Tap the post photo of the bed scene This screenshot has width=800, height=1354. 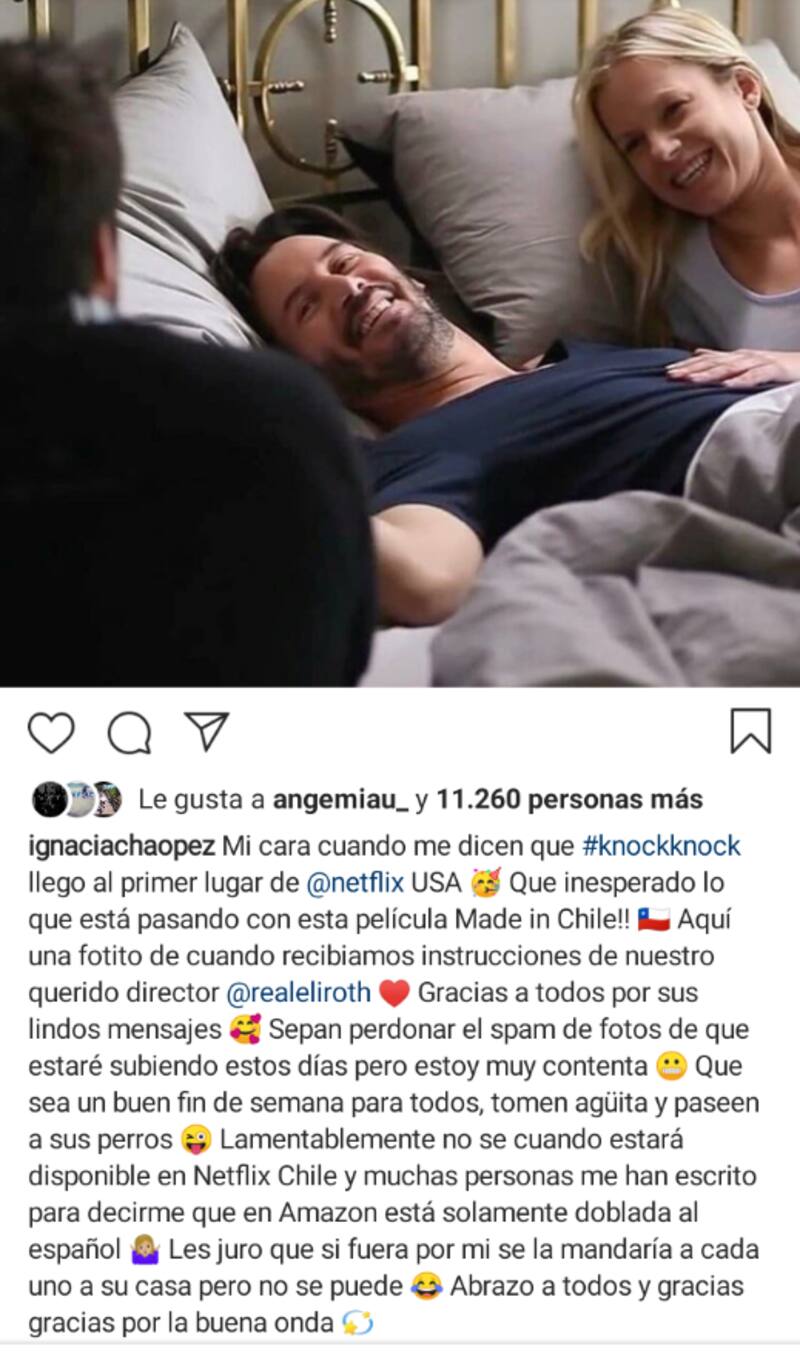(x=400, y=343)
